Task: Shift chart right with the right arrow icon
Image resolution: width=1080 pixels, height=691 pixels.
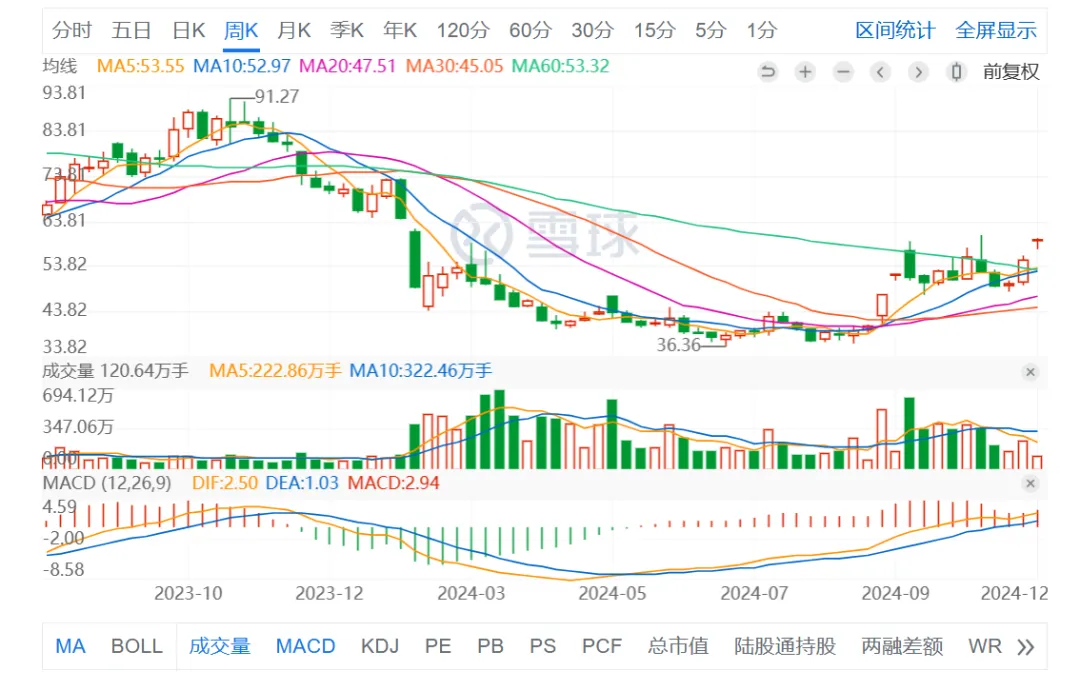Action: pos(918,72)
